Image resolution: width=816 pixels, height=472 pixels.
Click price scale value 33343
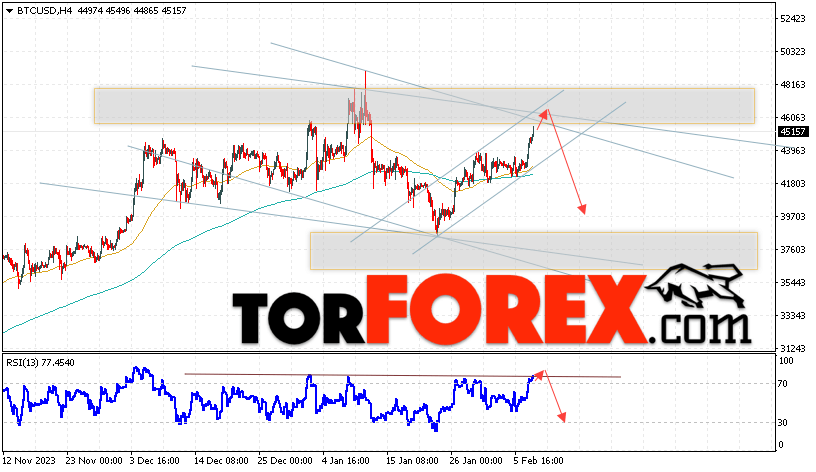pos(793,316)
